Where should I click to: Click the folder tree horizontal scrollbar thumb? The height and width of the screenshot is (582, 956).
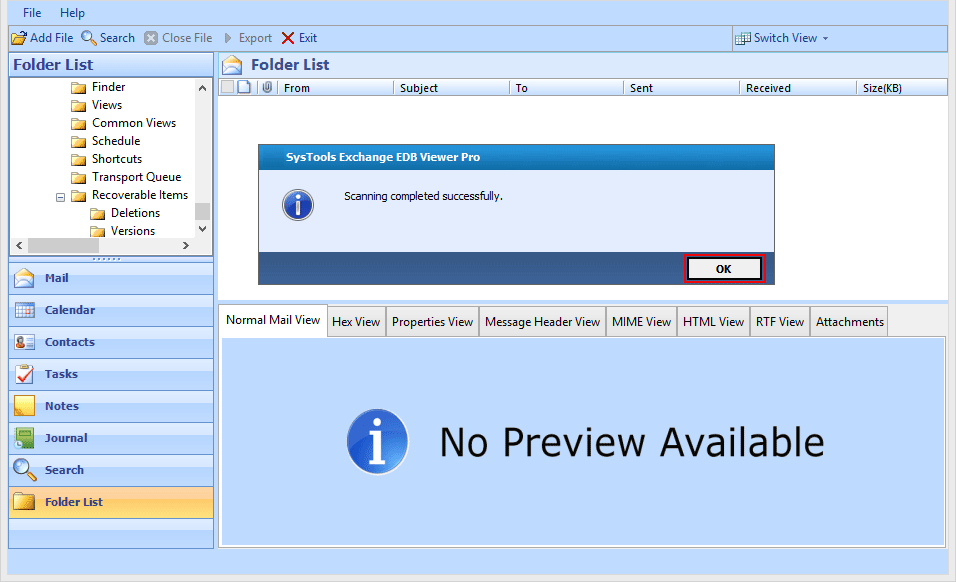coord(63,246)
